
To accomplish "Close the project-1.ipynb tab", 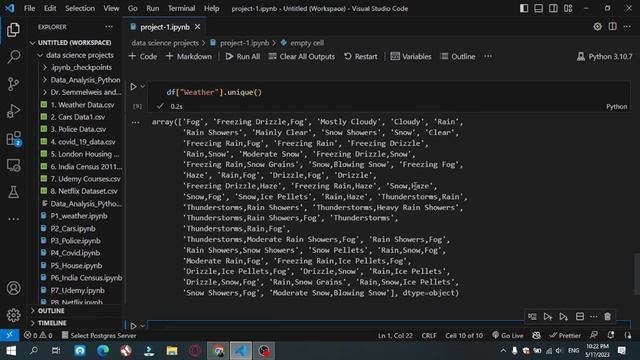I will point(198,27).
